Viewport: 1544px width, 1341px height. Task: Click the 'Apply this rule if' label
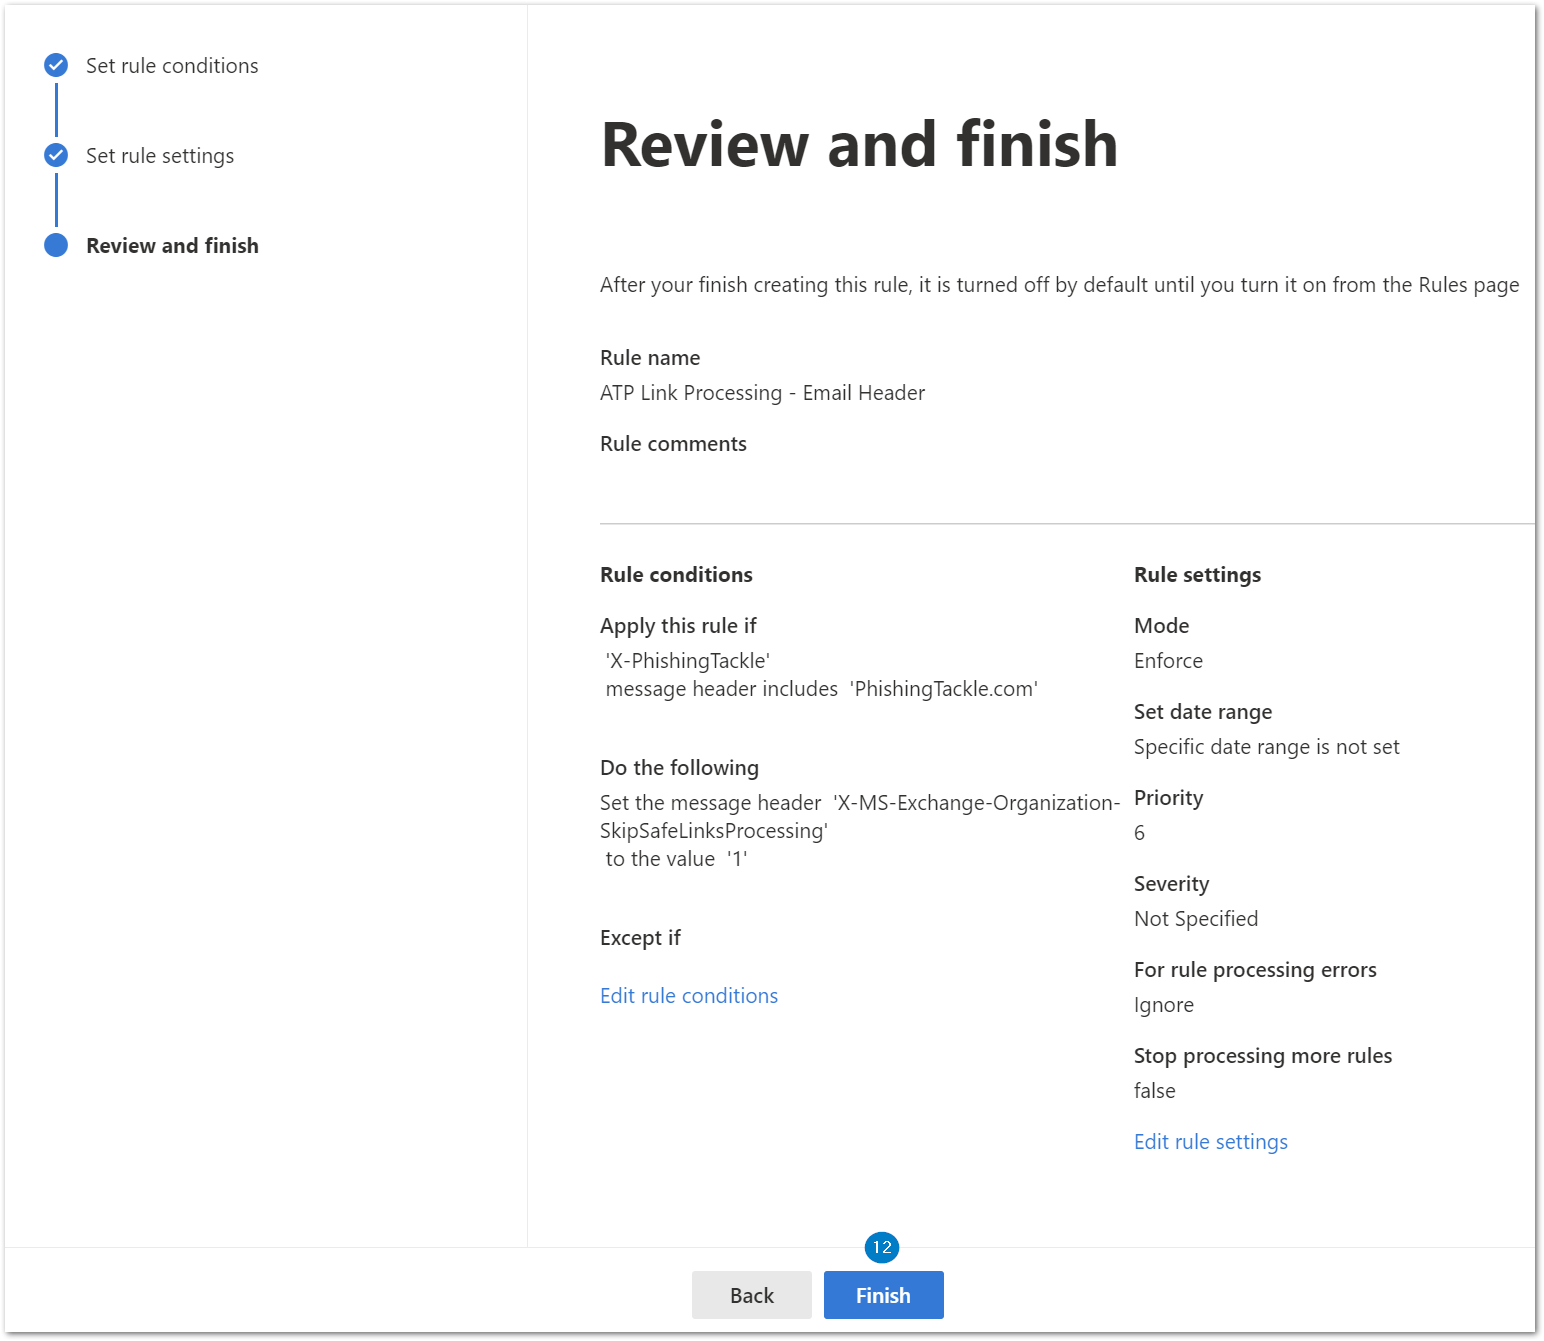[x=678, y=626]
